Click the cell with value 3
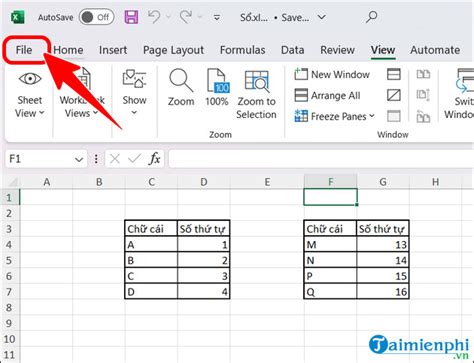This screenshot has width=474, height=363. [203, 276]
